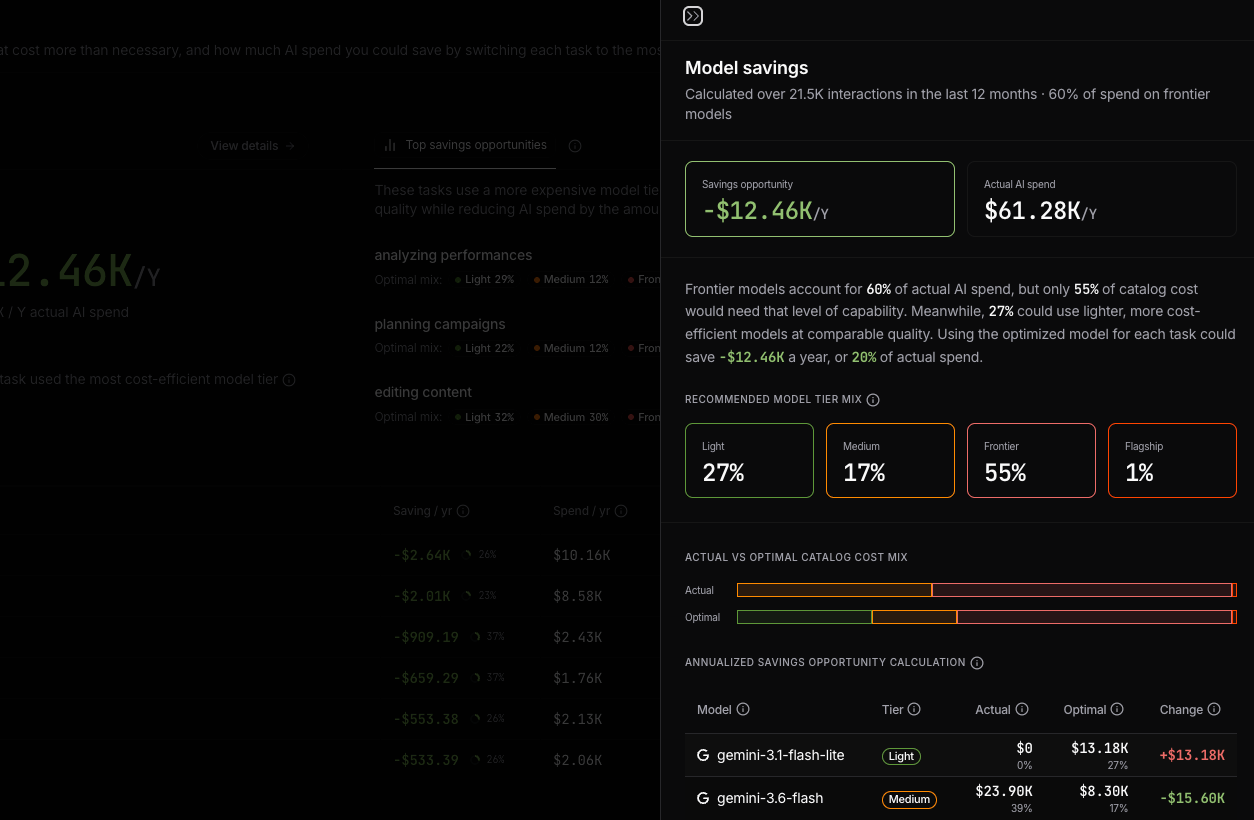Select the gemini-3.6-flash model name
This screenshot has height=820, width=1254.
coord(770,798)
